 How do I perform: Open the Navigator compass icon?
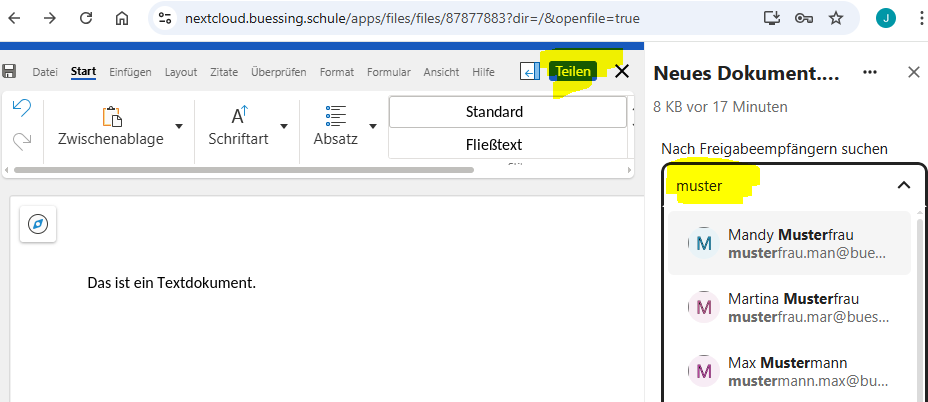pos(38,224)
